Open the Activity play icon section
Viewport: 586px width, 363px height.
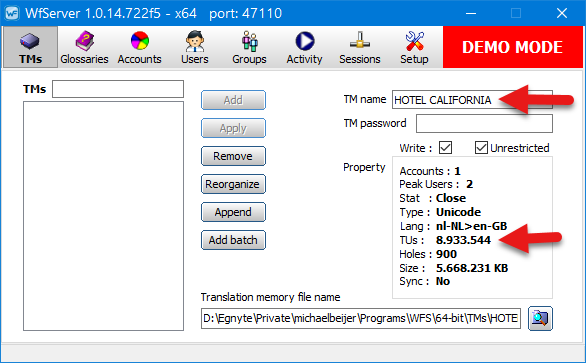point(305,47)
